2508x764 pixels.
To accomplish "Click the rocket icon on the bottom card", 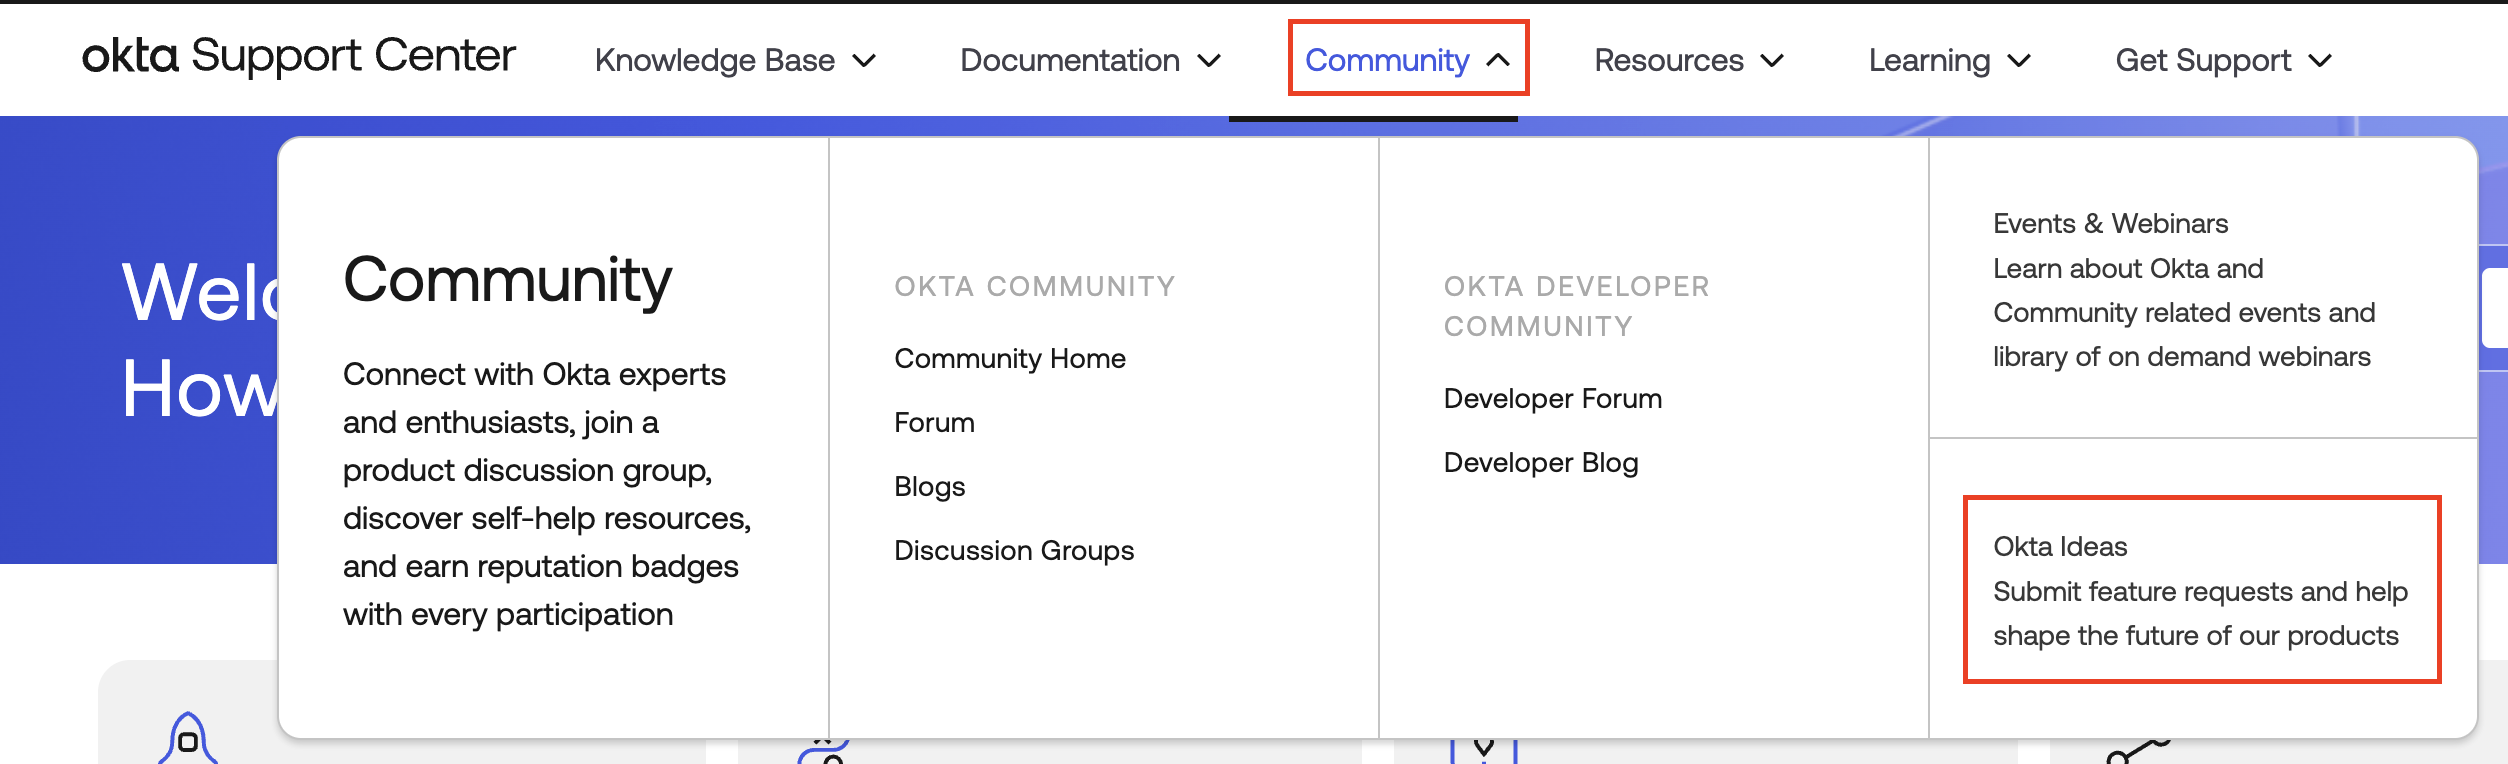I will (187, 739).
